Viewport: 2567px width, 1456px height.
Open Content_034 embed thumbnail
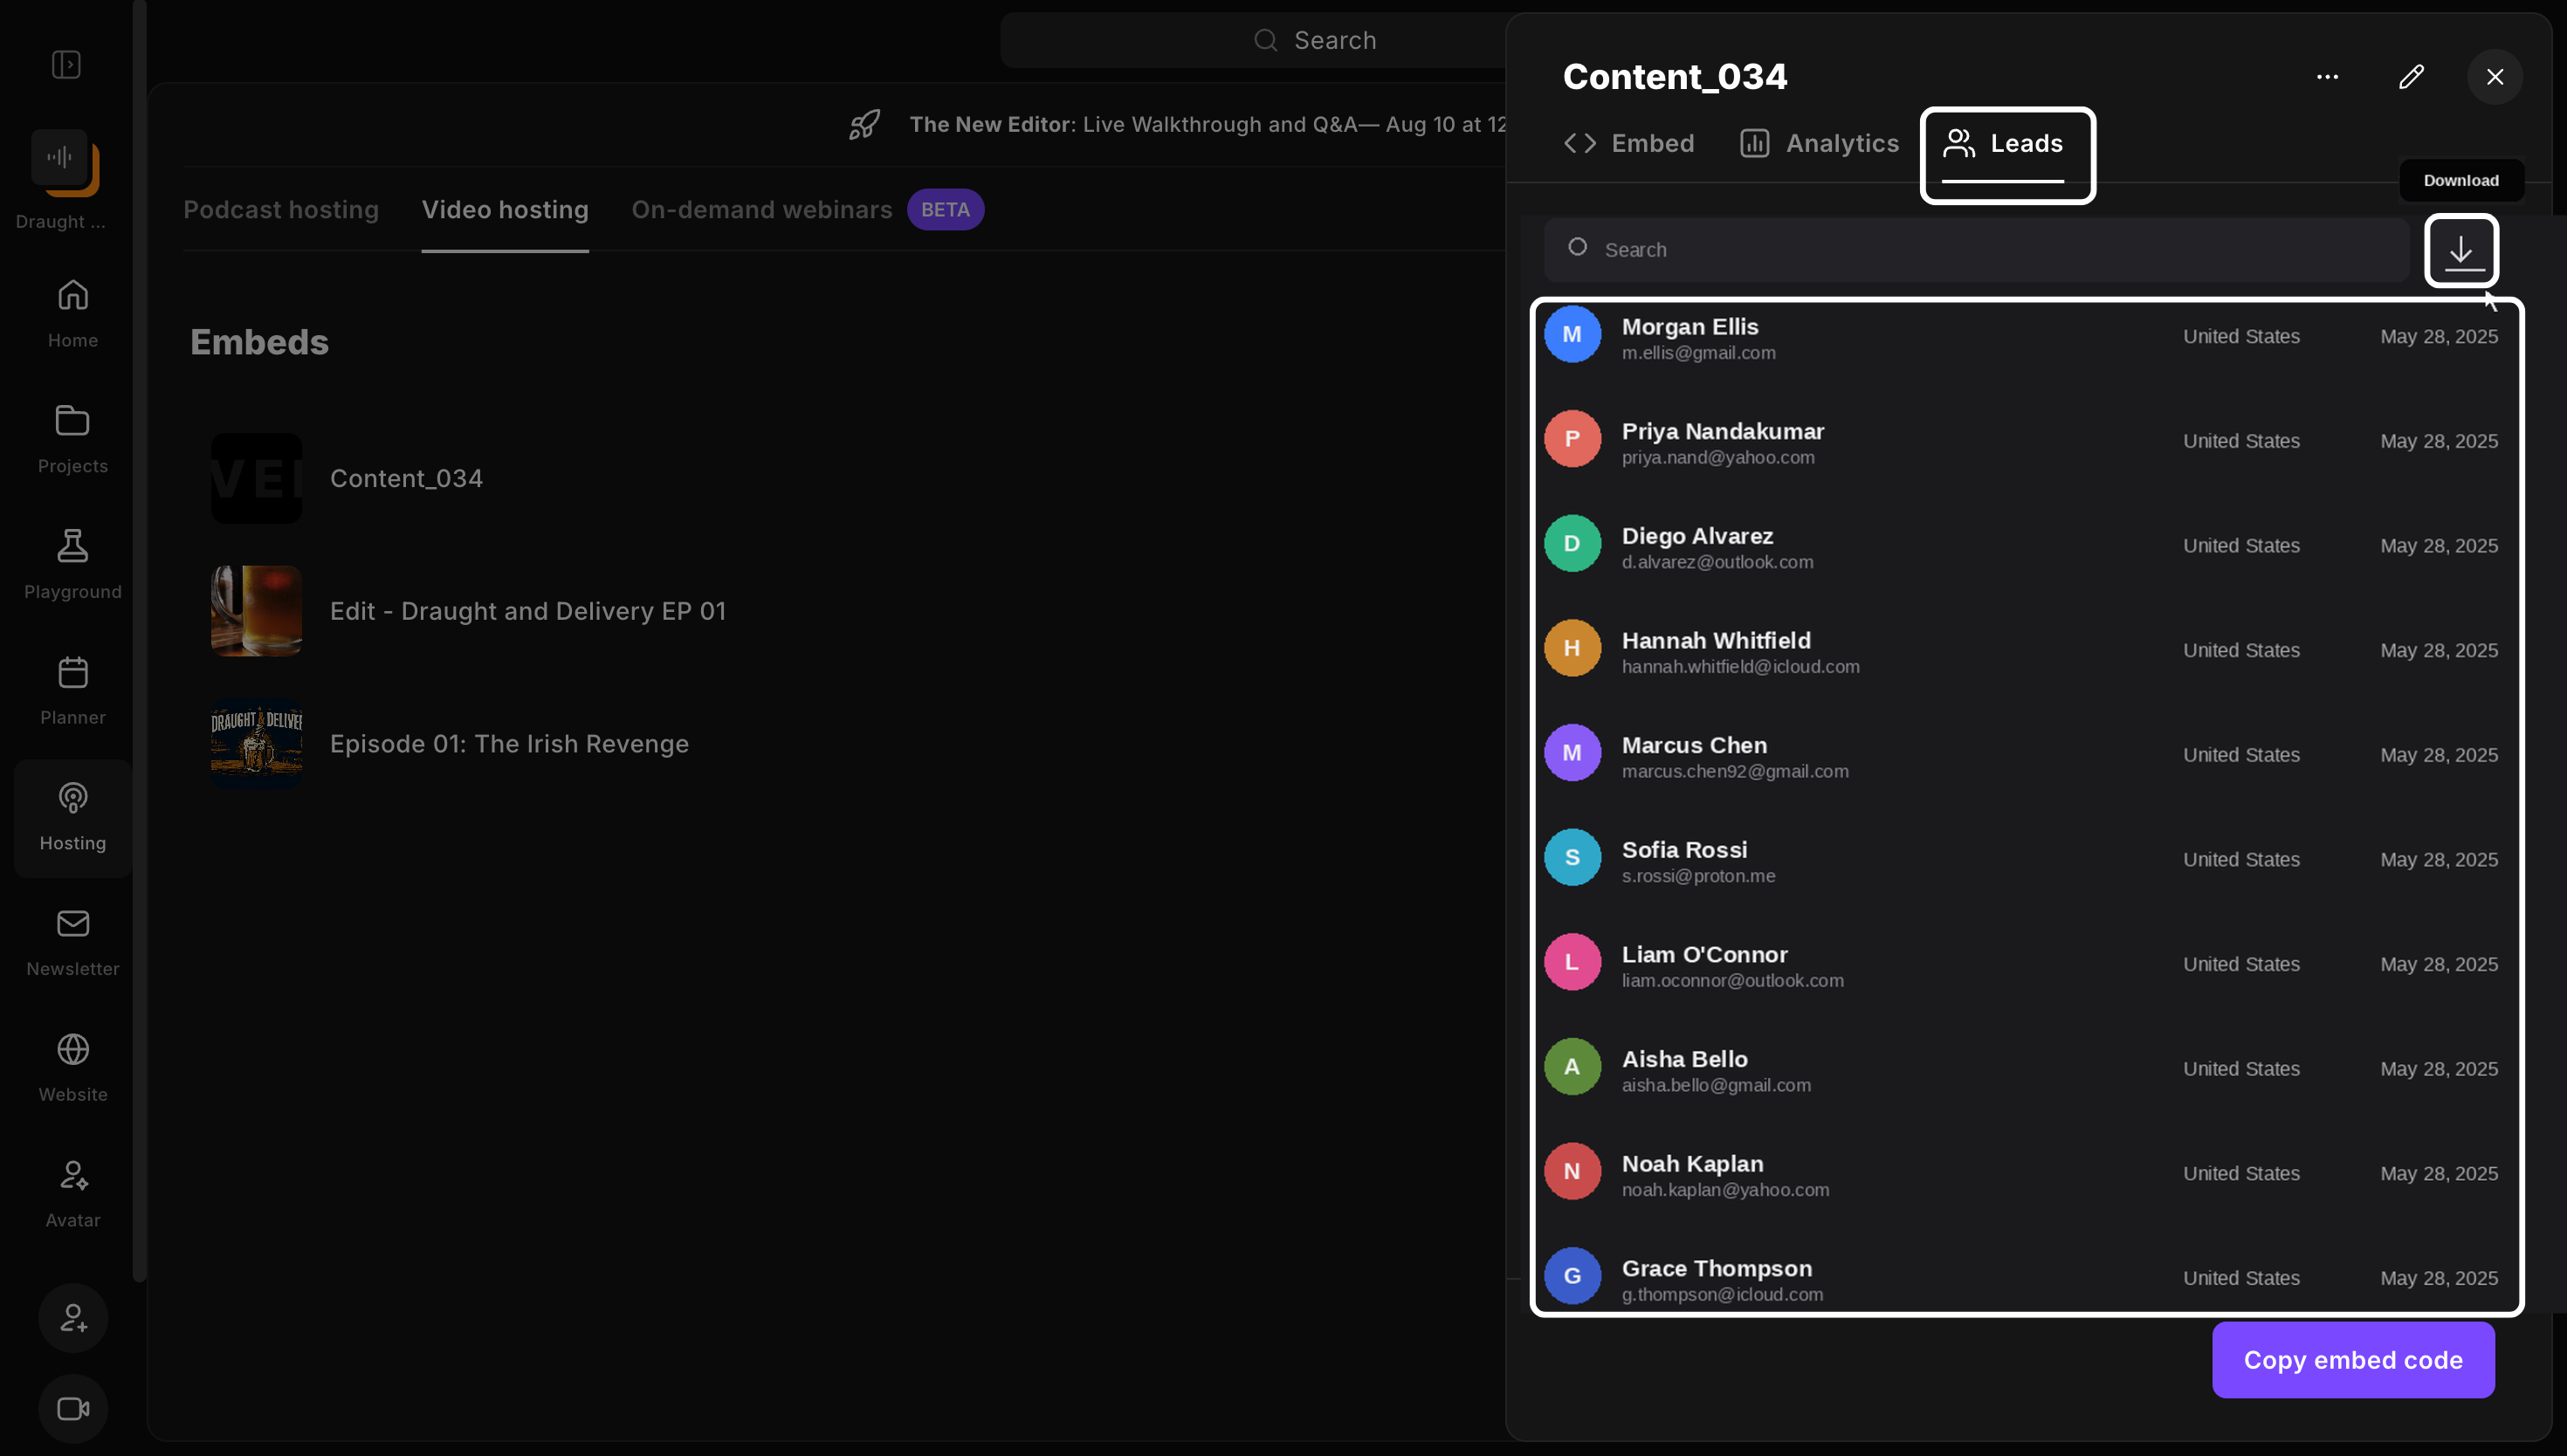tap(256, 479)
